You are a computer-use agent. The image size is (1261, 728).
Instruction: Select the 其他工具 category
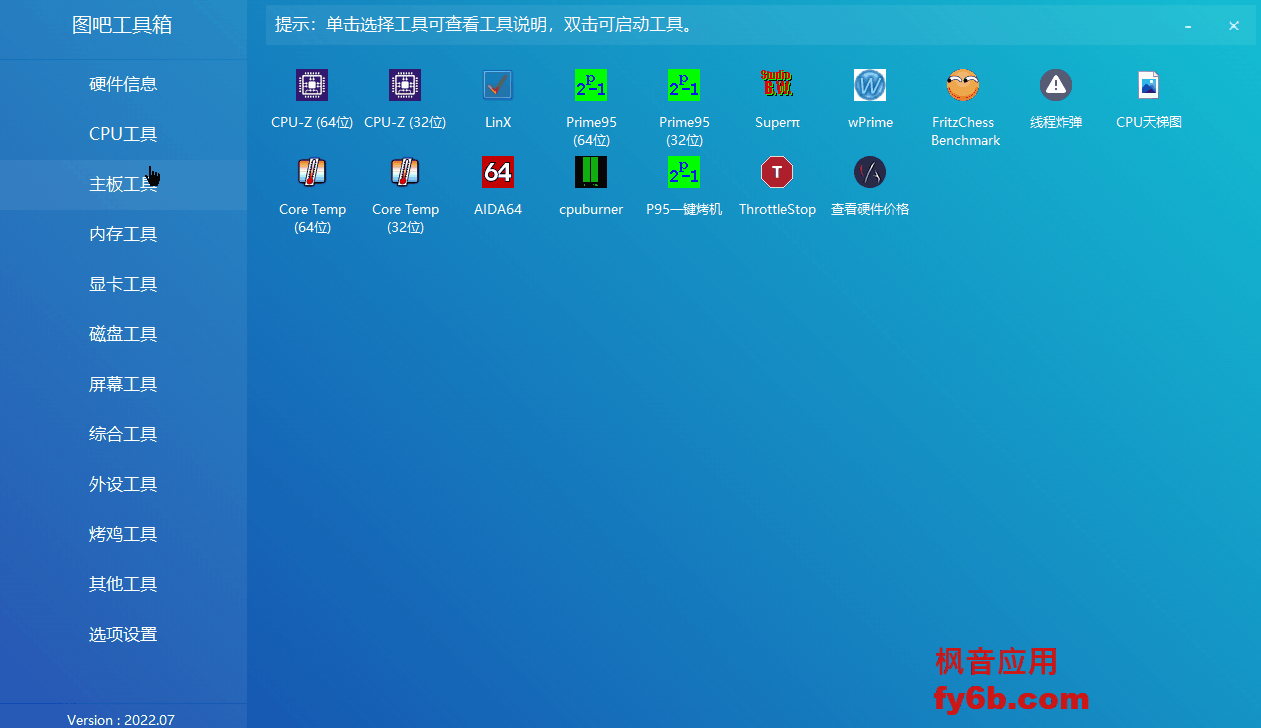[123, 584]
